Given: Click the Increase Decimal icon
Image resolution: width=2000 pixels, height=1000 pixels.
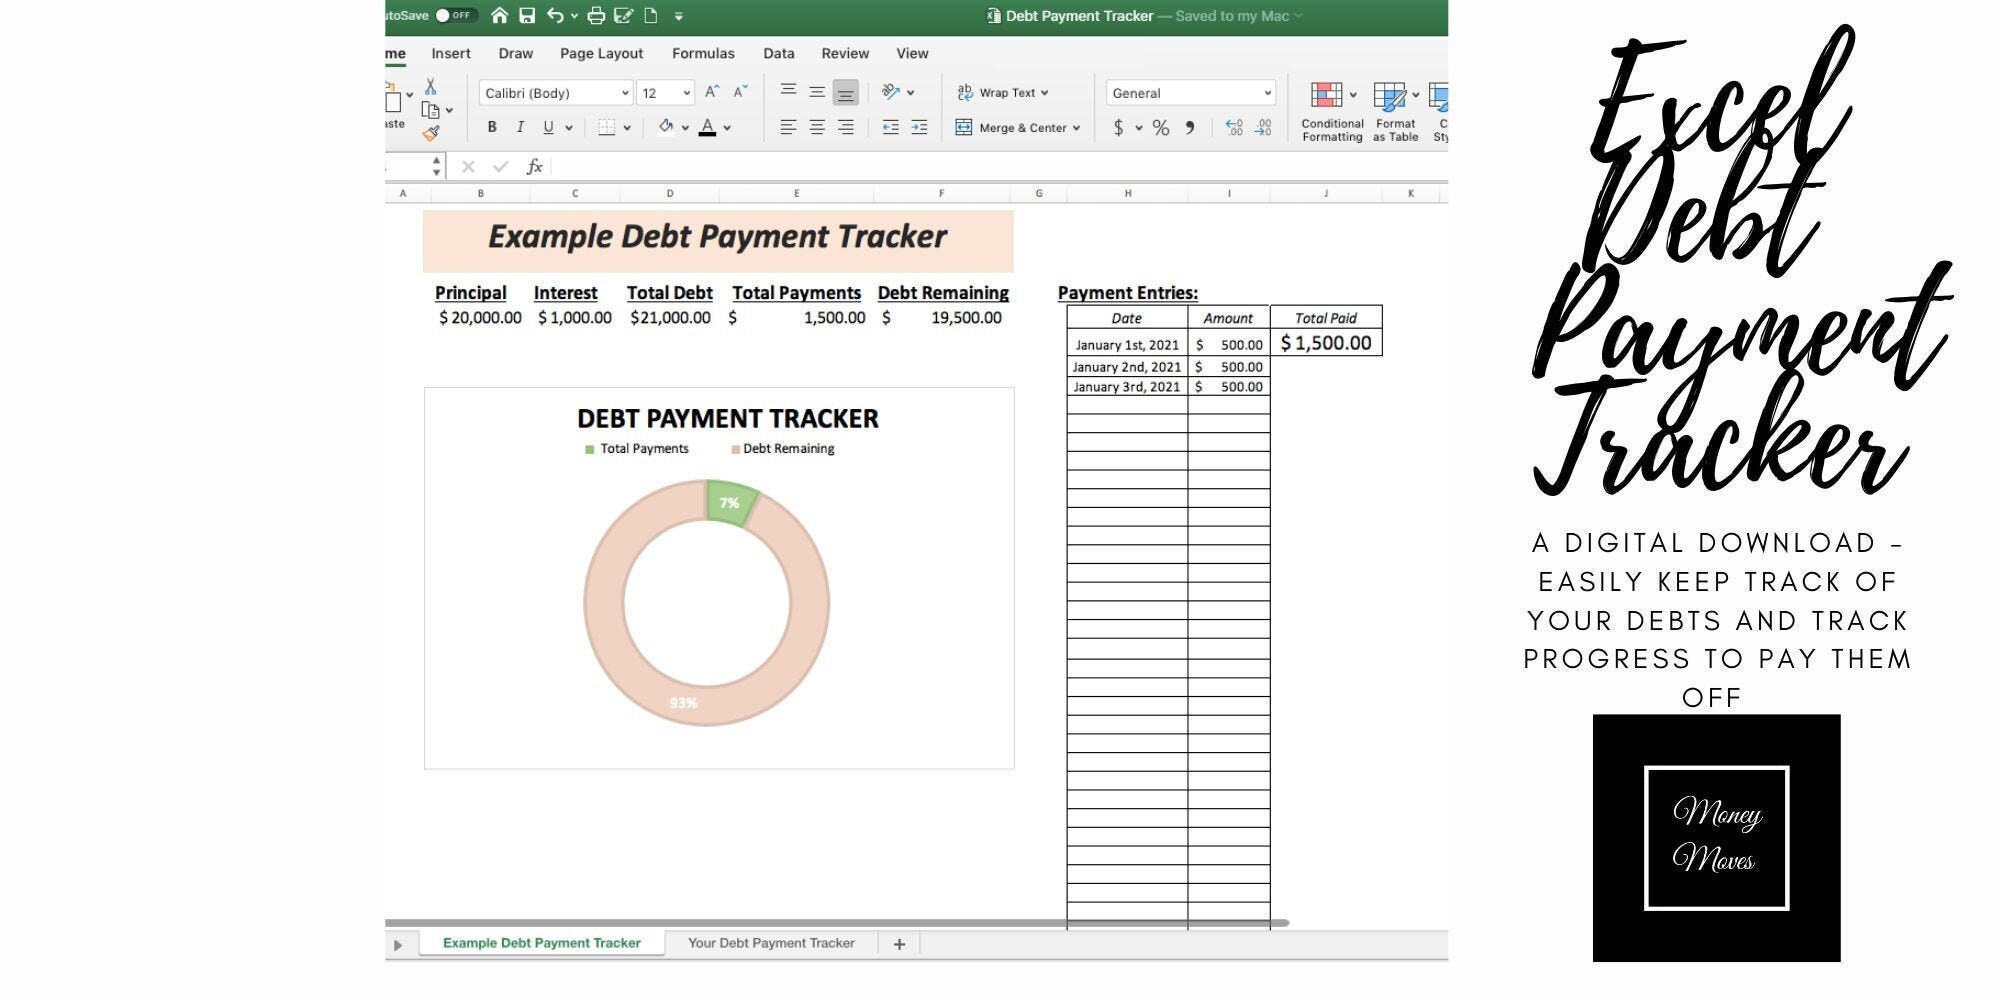Looking at the screenshot, I should point(1235,127).
